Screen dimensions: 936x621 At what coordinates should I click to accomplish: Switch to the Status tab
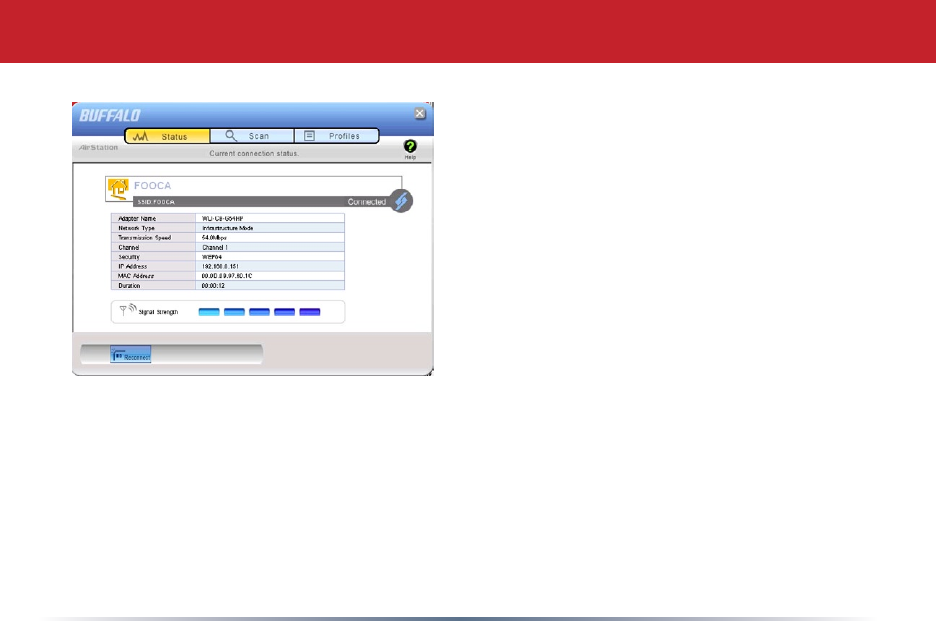(167, 136)
